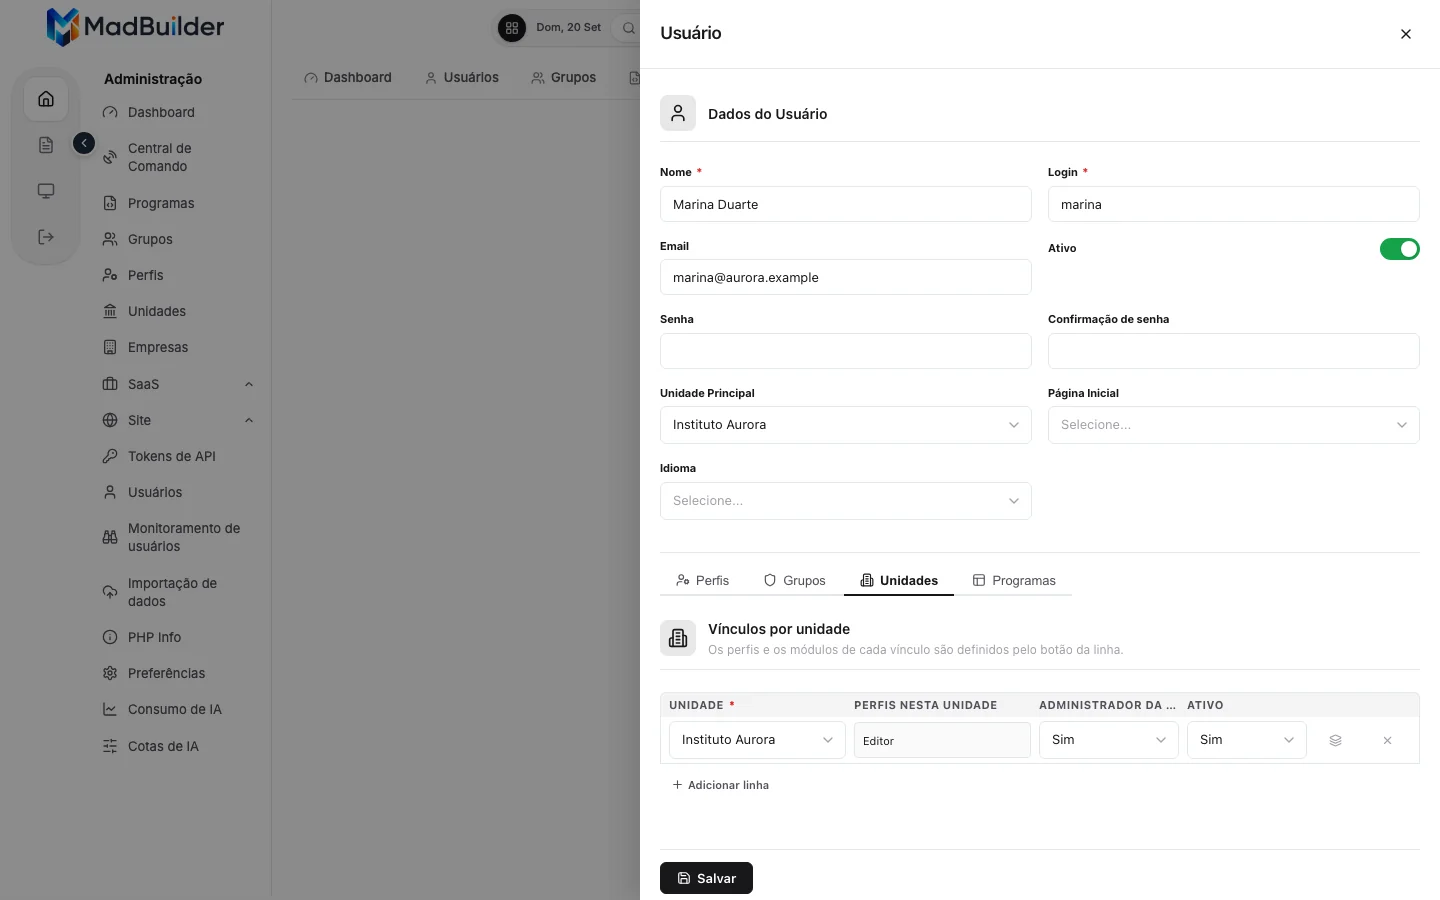
Task: Open the Usuários tab in top bar
Action: [x=462, y=77]
